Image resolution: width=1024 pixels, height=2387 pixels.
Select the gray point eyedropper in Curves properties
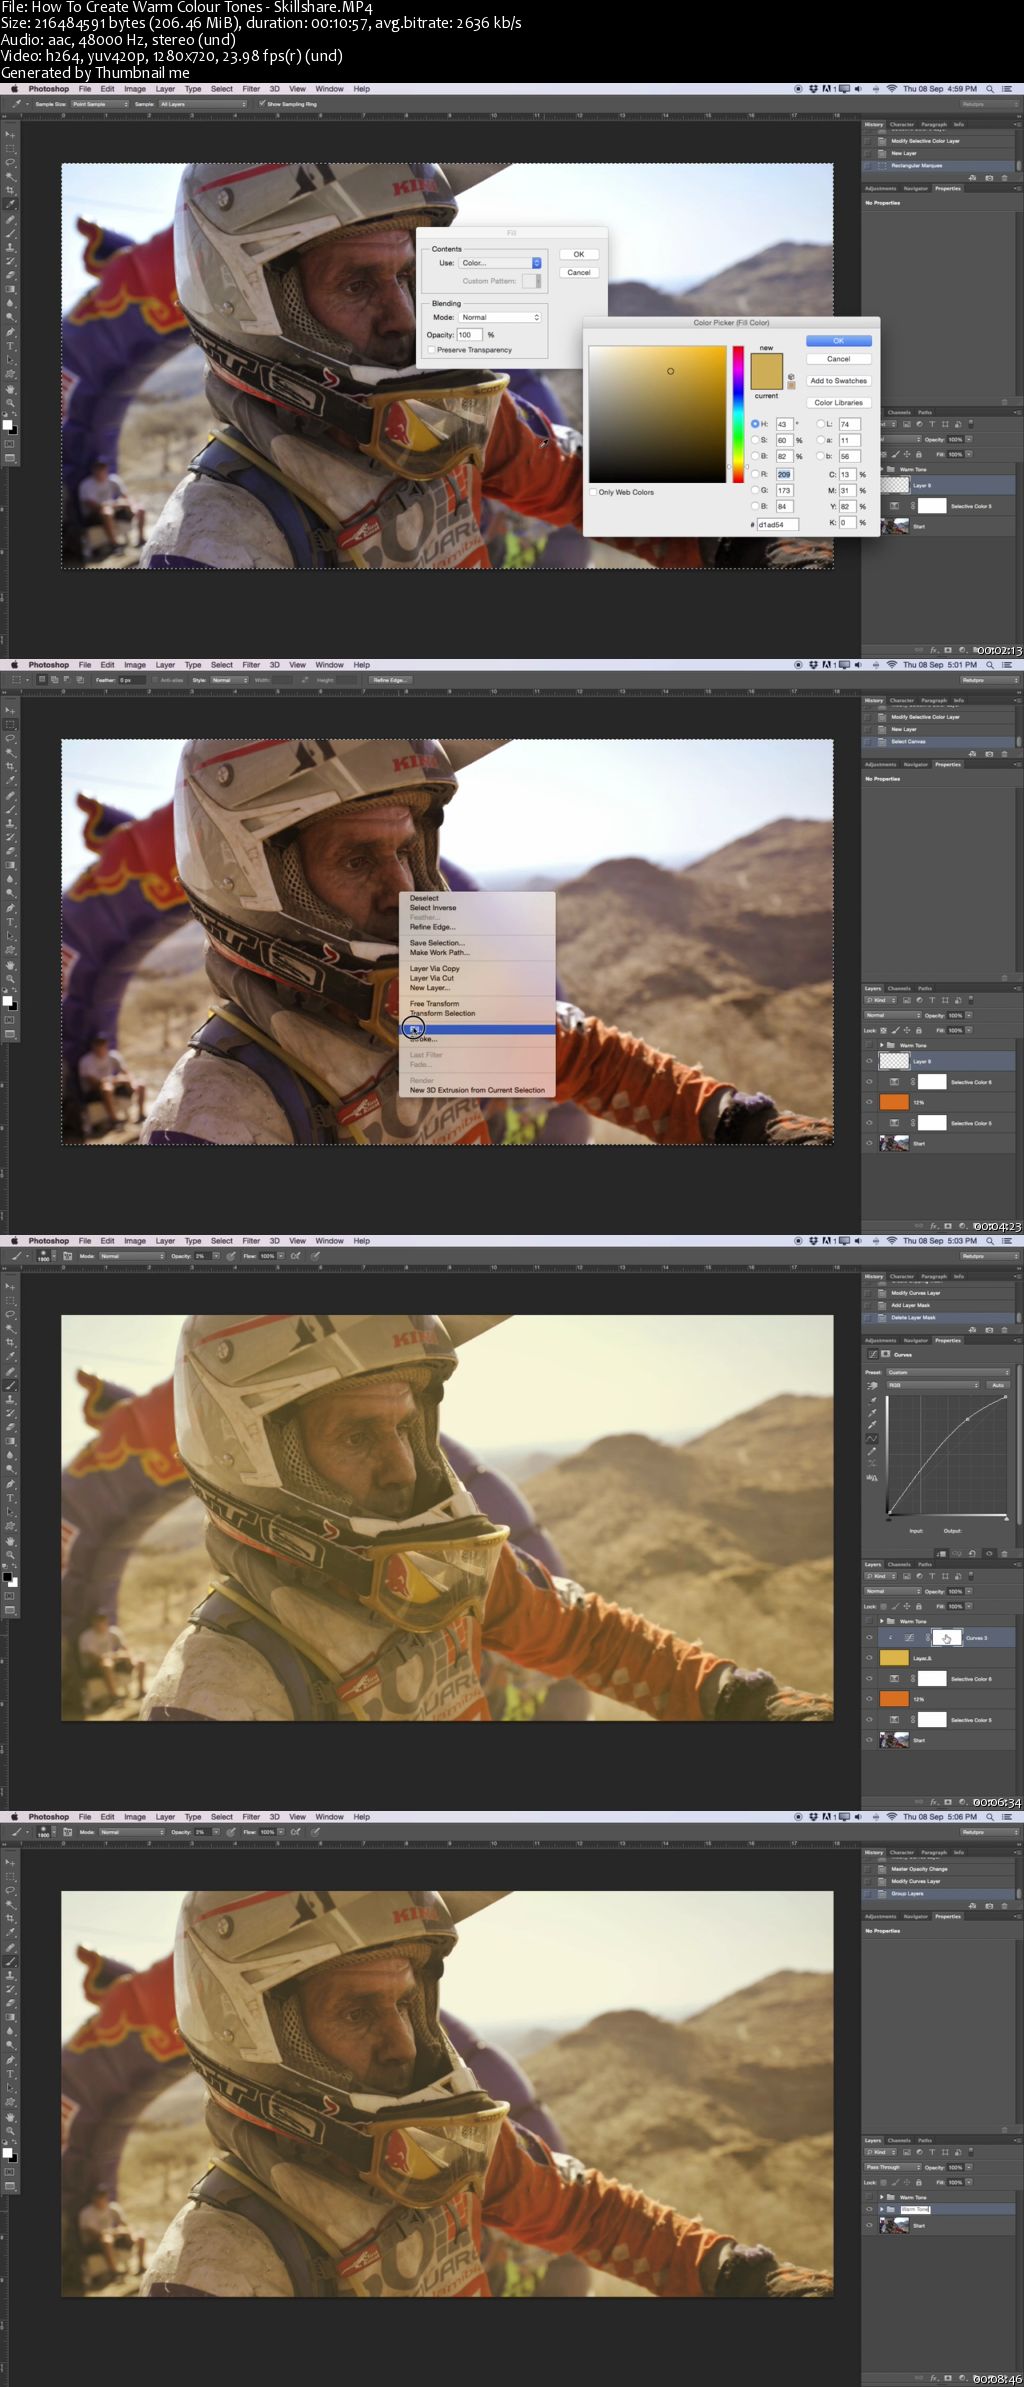tap(872, 1413)
